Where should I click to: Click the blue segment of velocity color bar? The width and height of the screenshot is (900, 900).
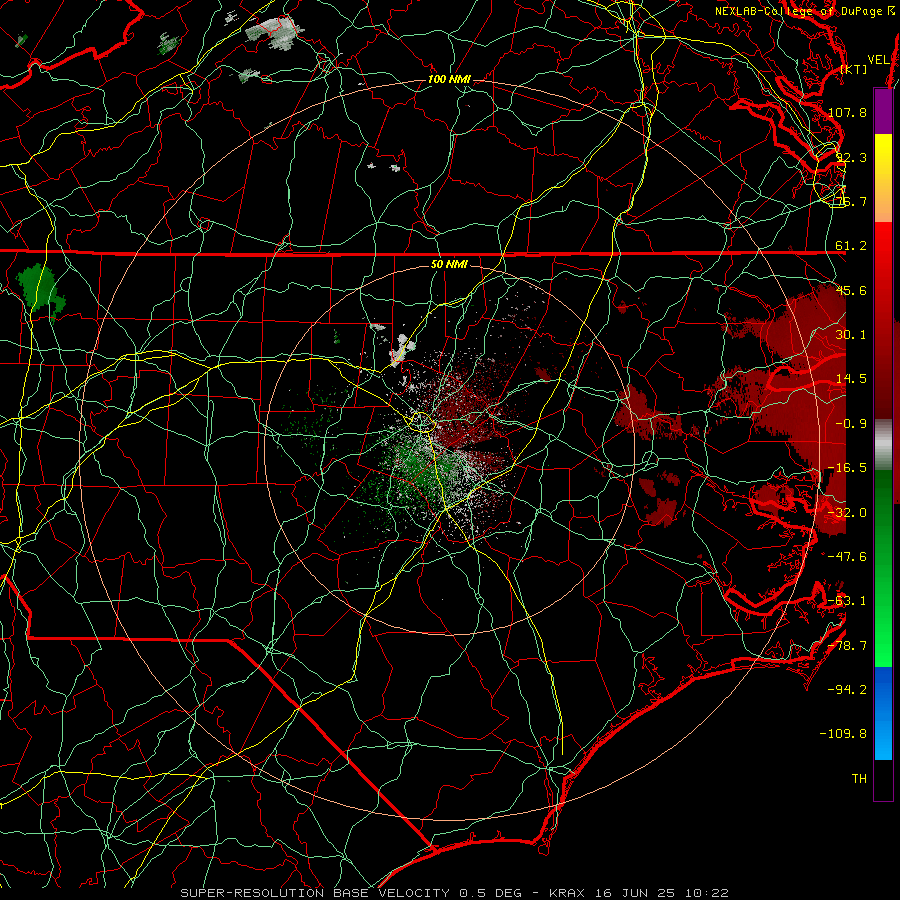point(883,713)
